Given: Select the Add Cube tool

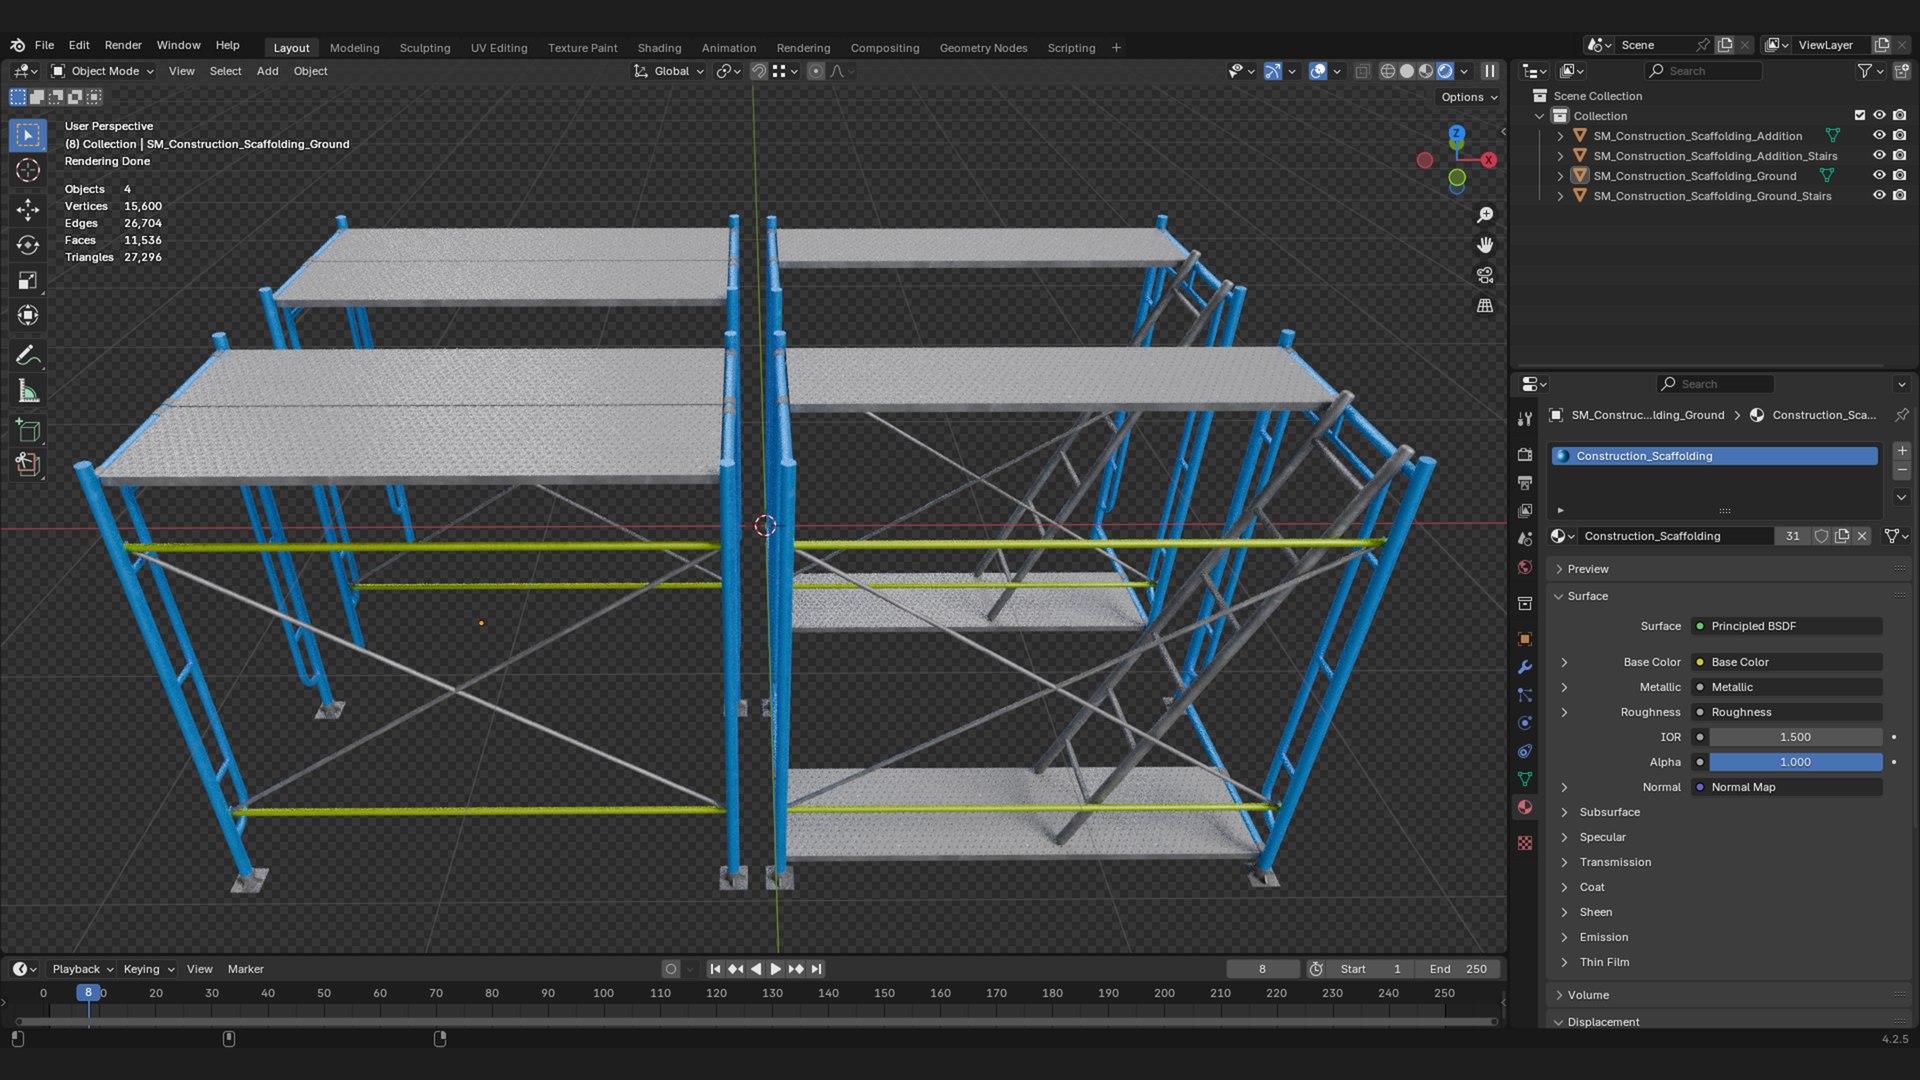Looking at the screenshot, I should (x=28, y=431).
